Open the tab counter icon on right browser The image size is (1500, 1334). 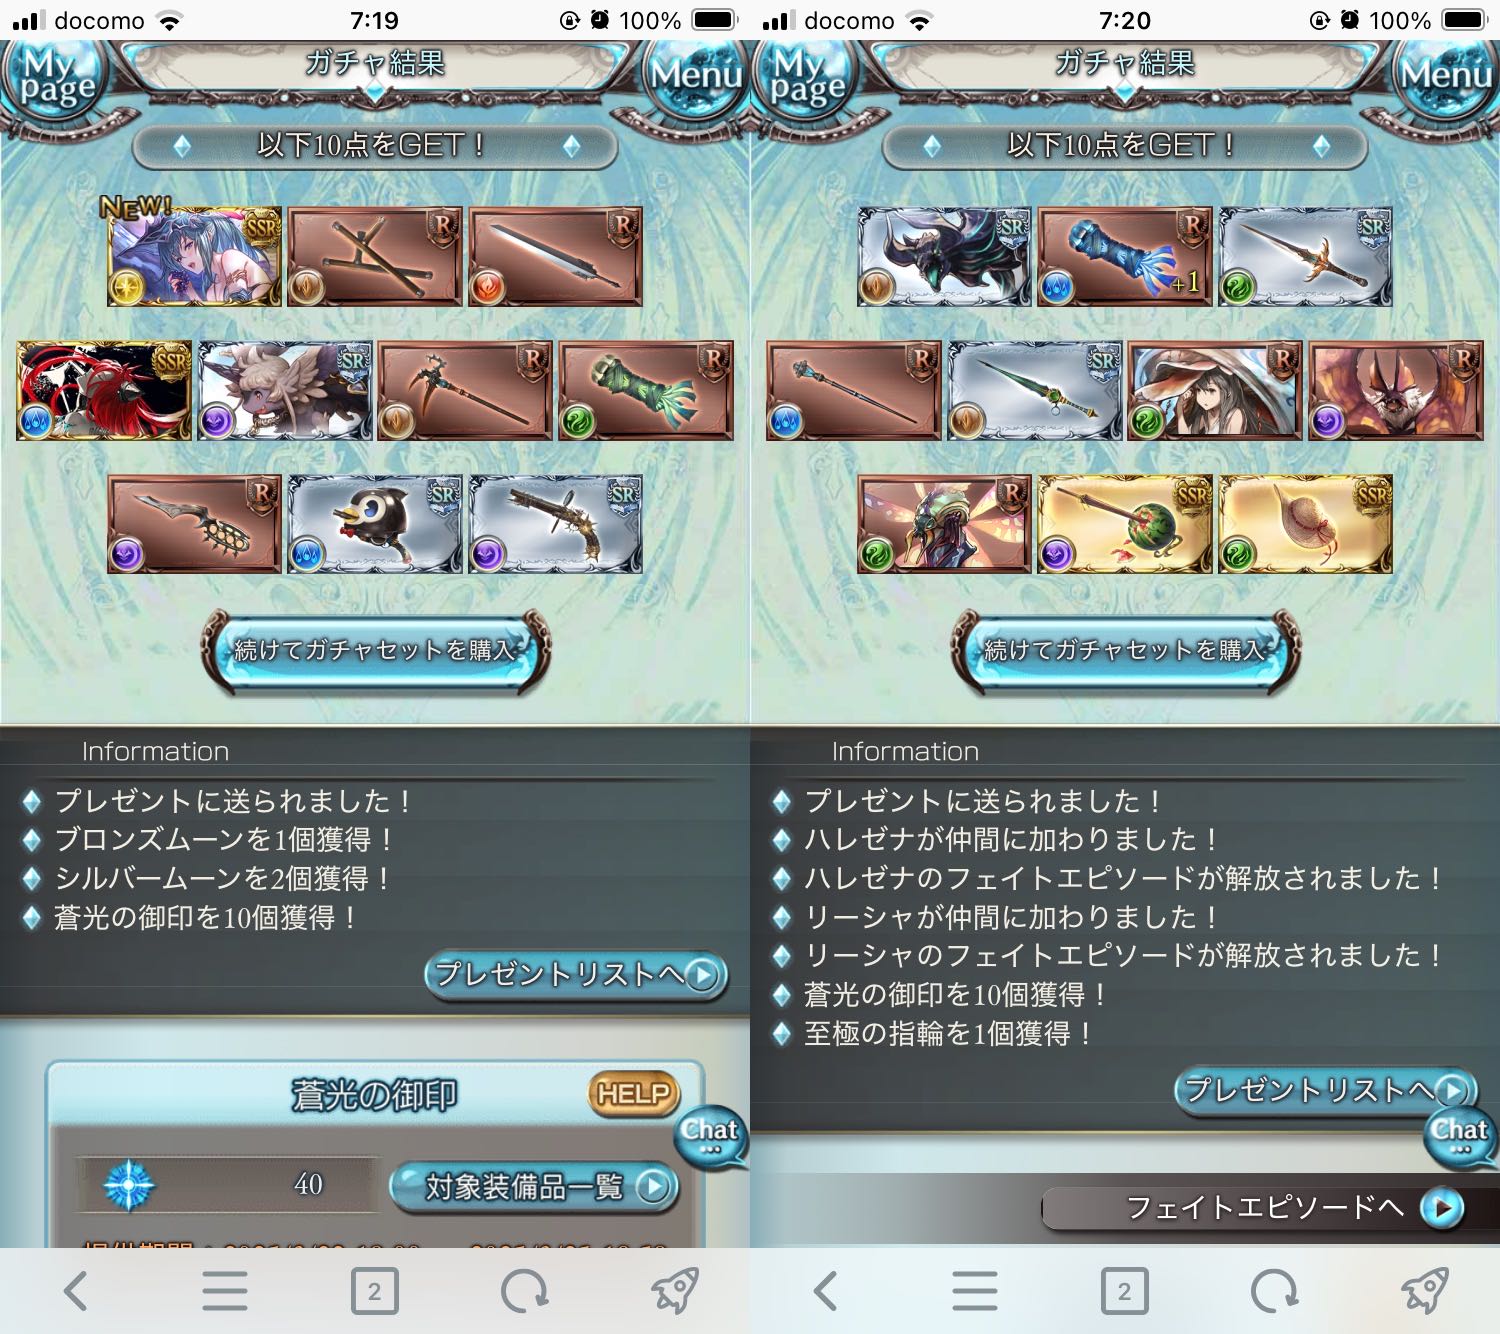(1124, 1291)
